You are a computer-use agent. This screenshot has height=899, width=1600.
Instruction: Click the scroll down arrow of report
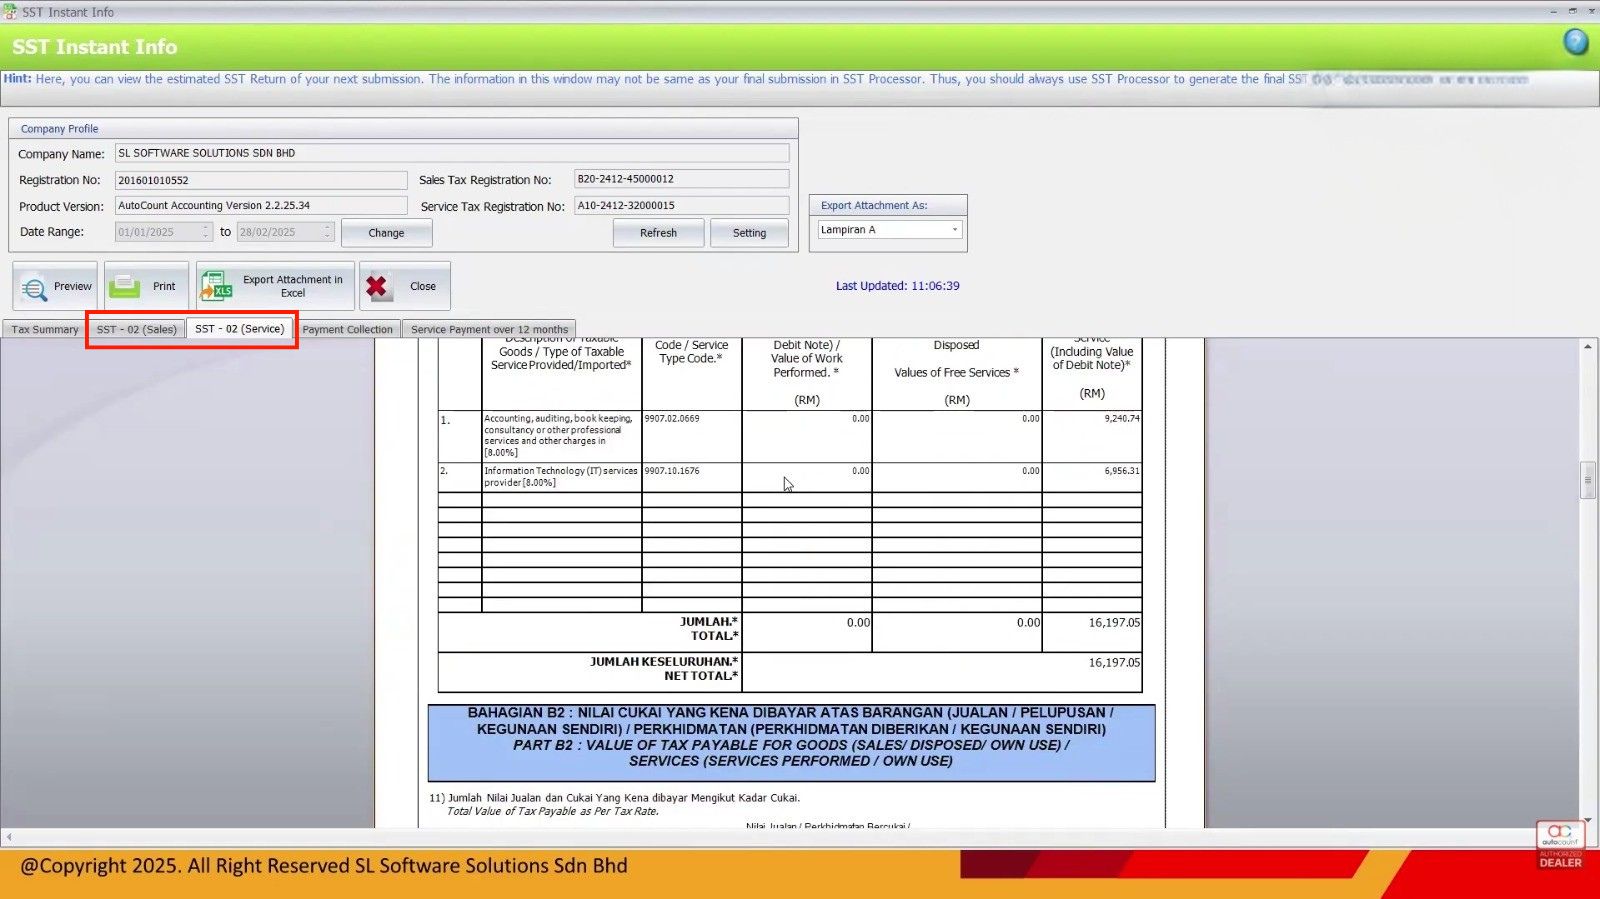tap(1587, 820)
